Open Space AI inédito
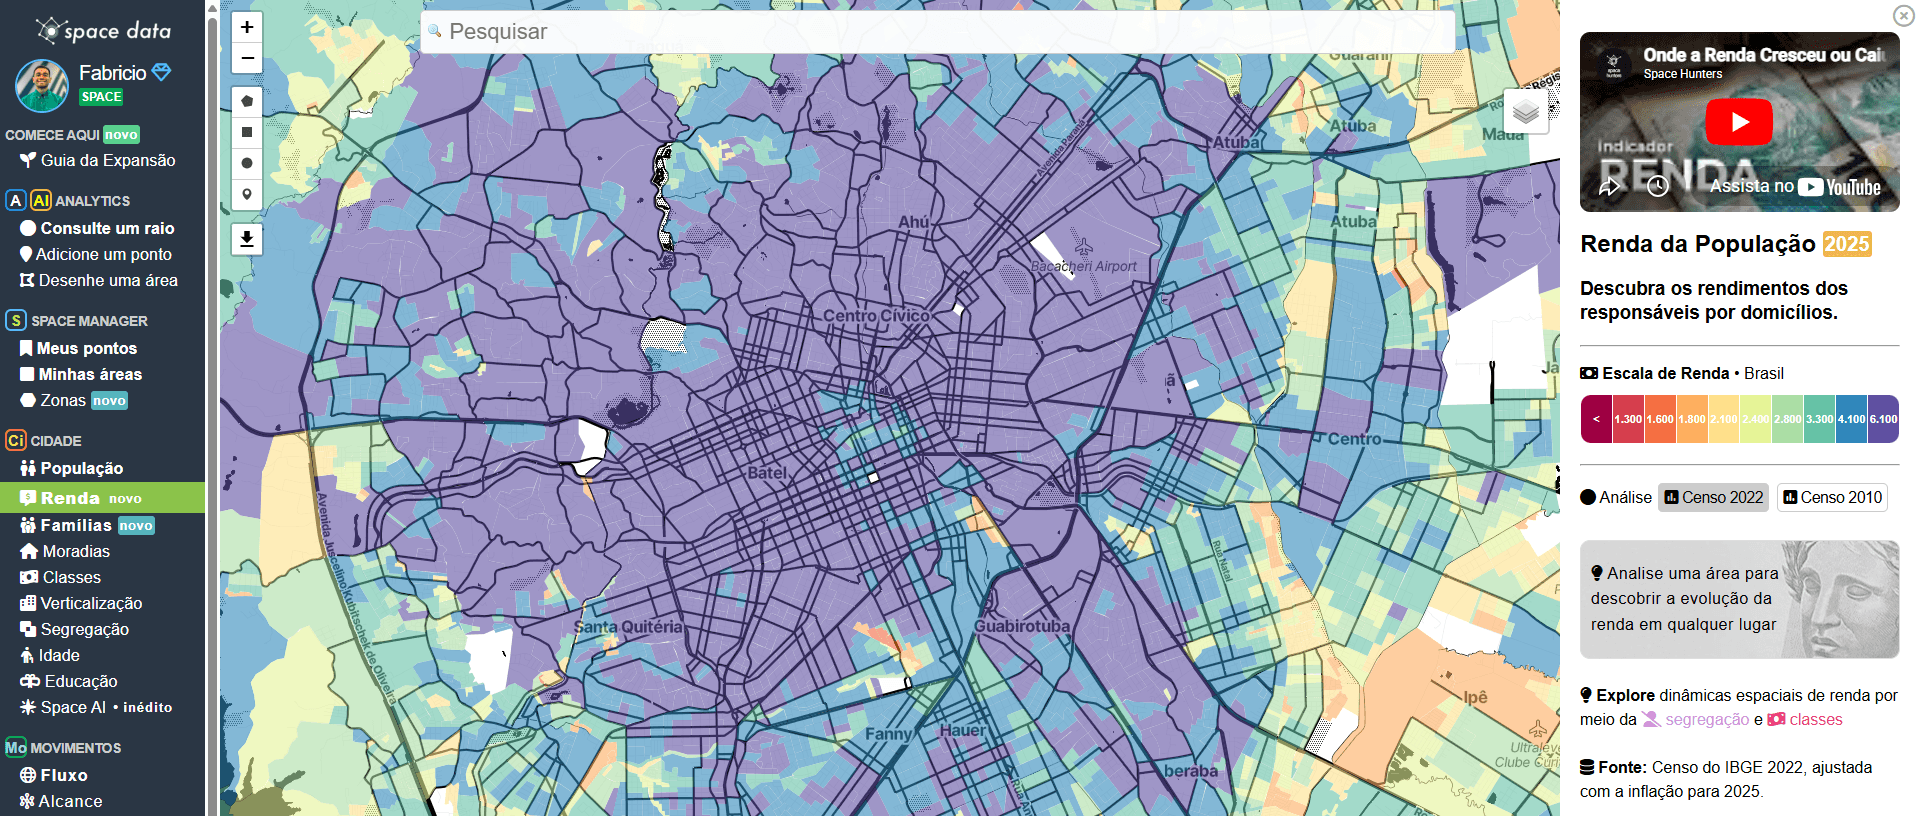 (x=95, y=707)
